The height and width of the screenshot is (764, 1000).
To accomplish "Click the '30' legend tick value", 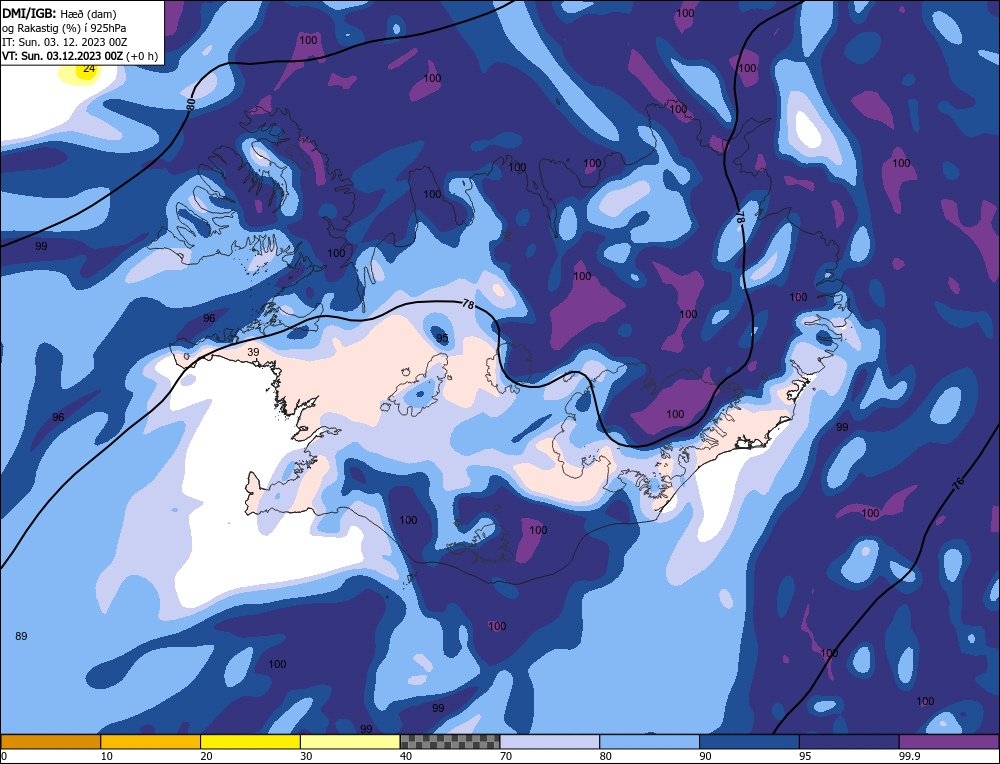I will click(306, 756).
